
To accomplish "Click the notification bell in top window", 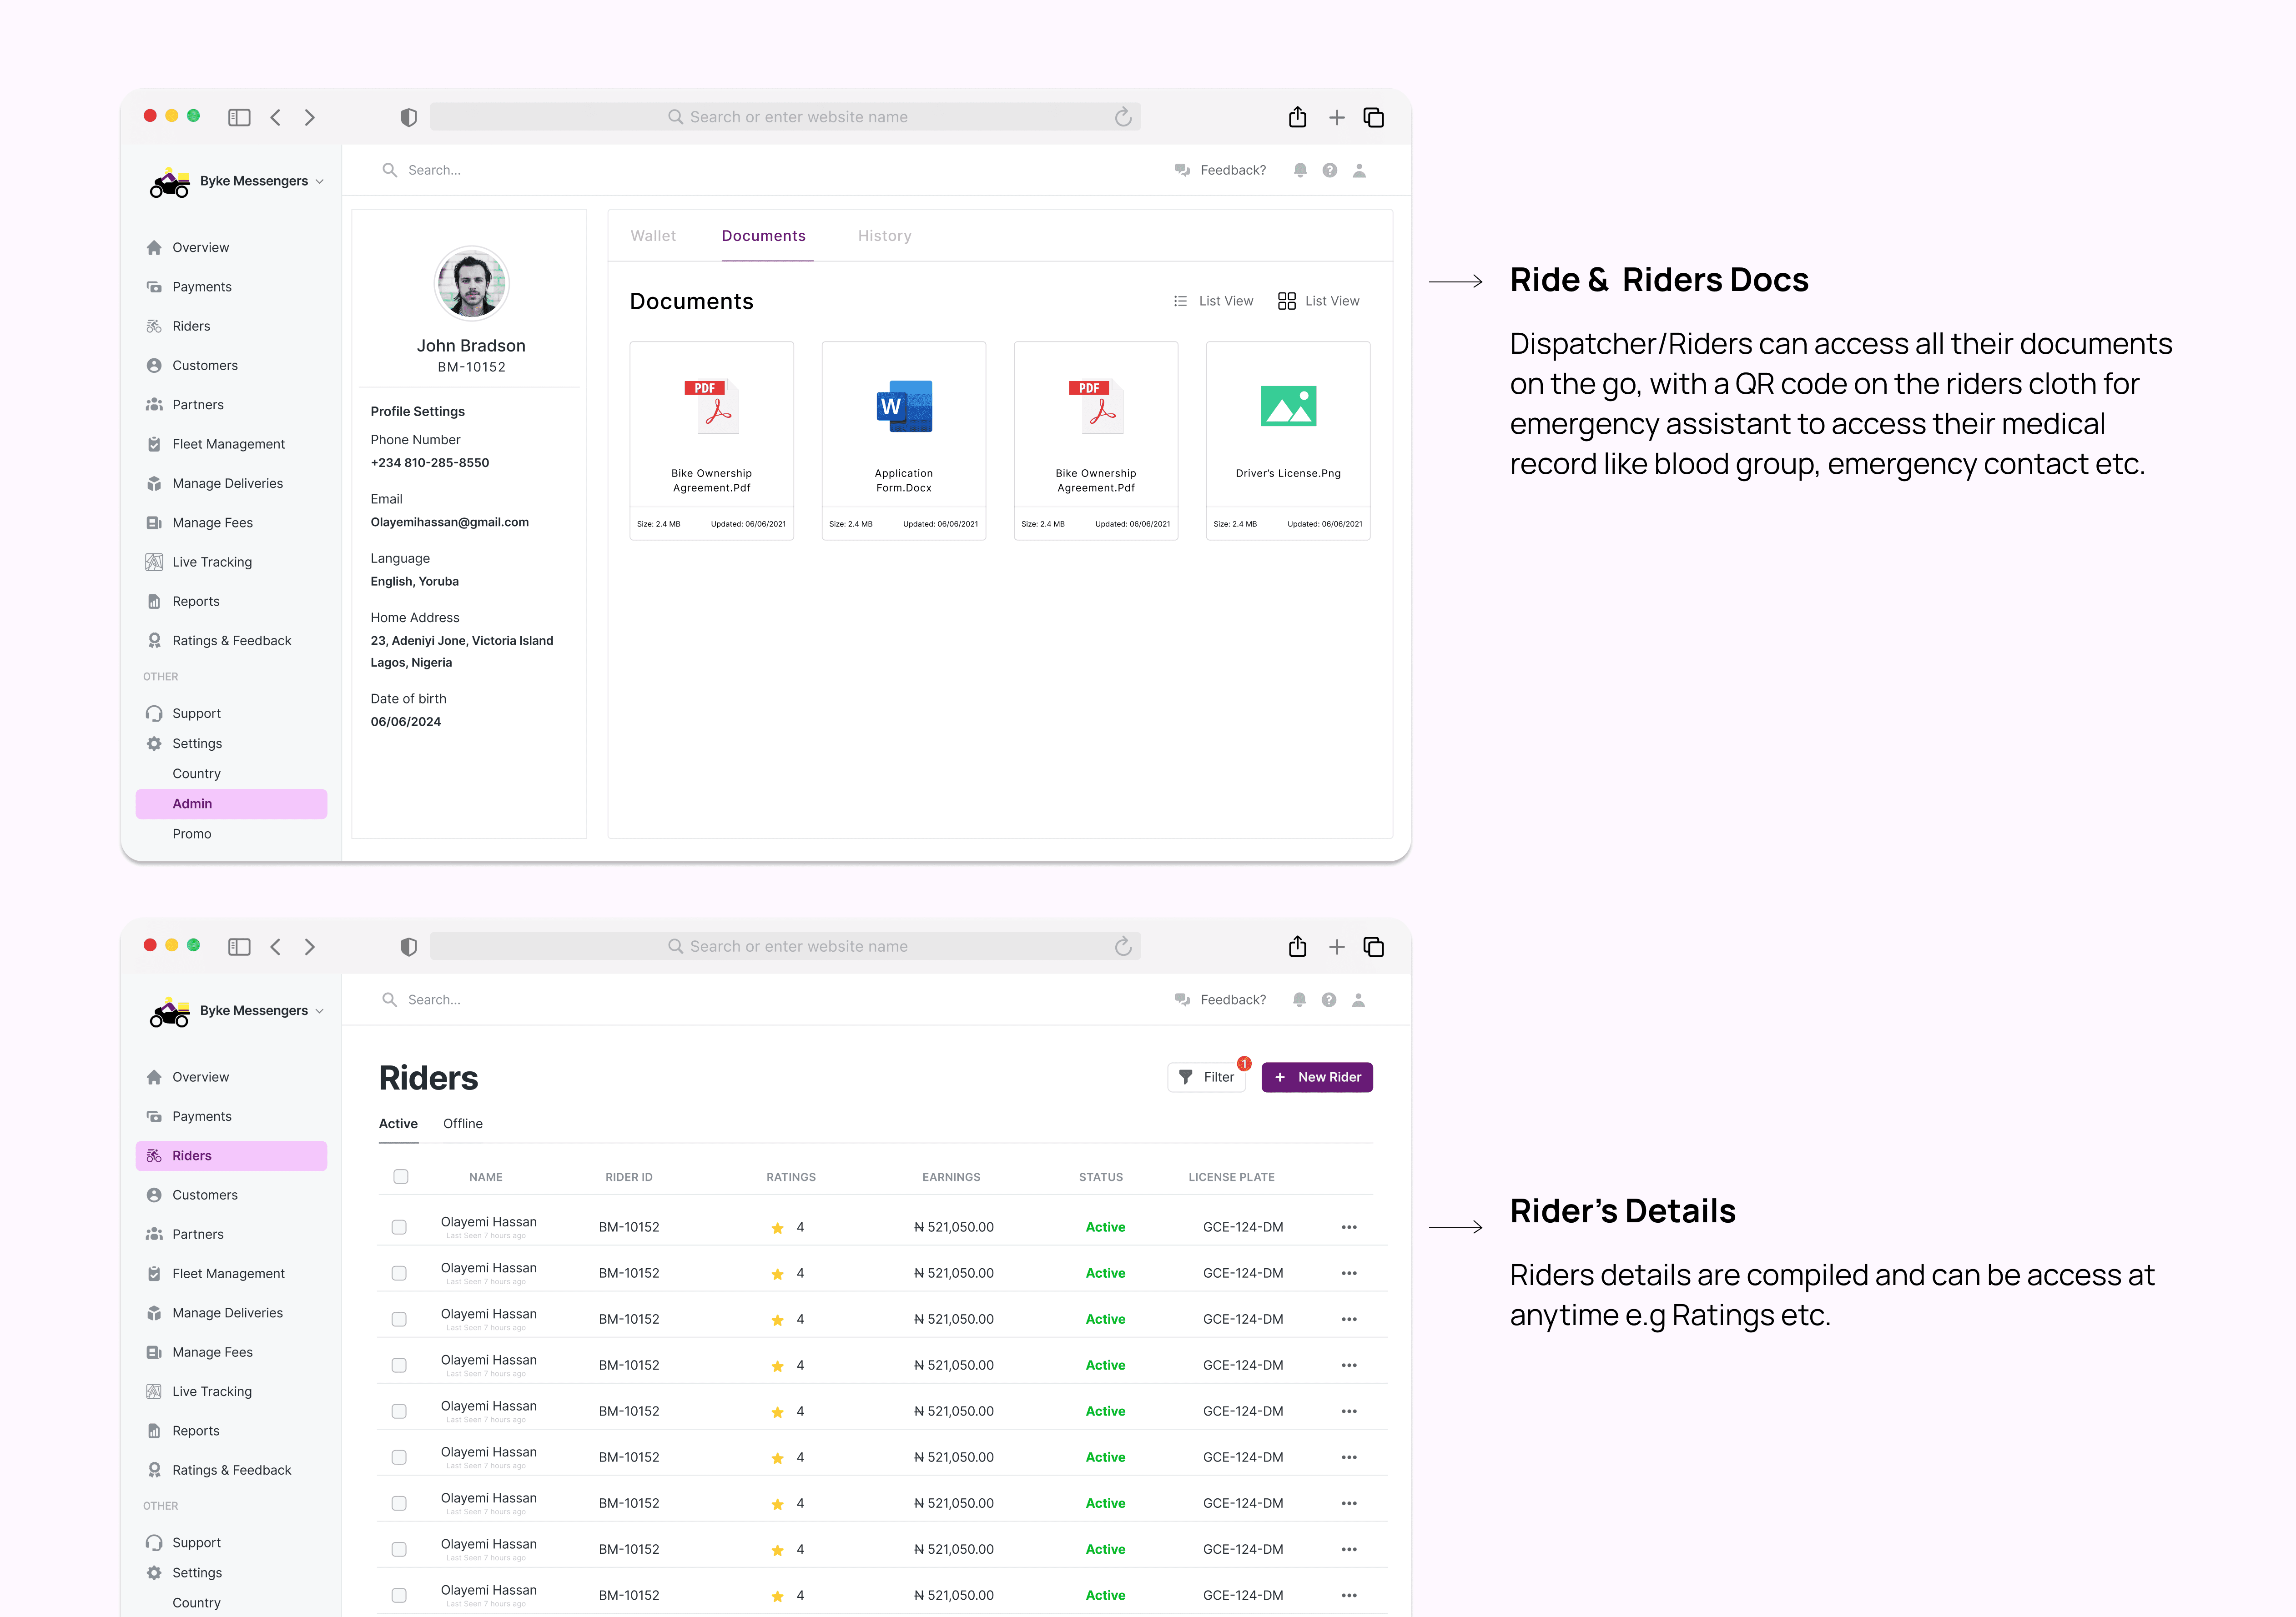I will tap(1299, 170).
